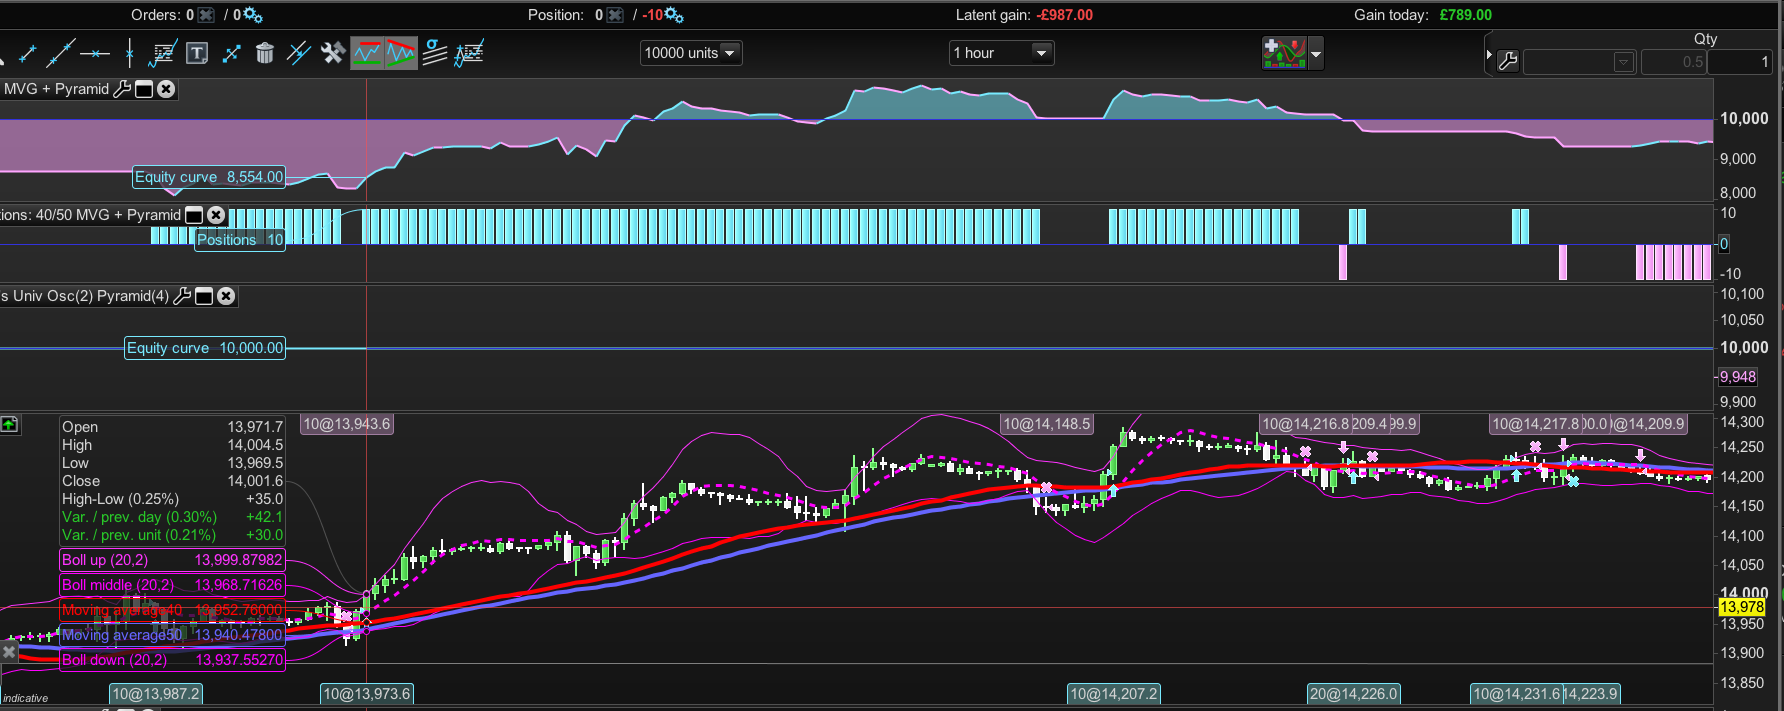Click the Qty input field showing 1

point(1739,62)
